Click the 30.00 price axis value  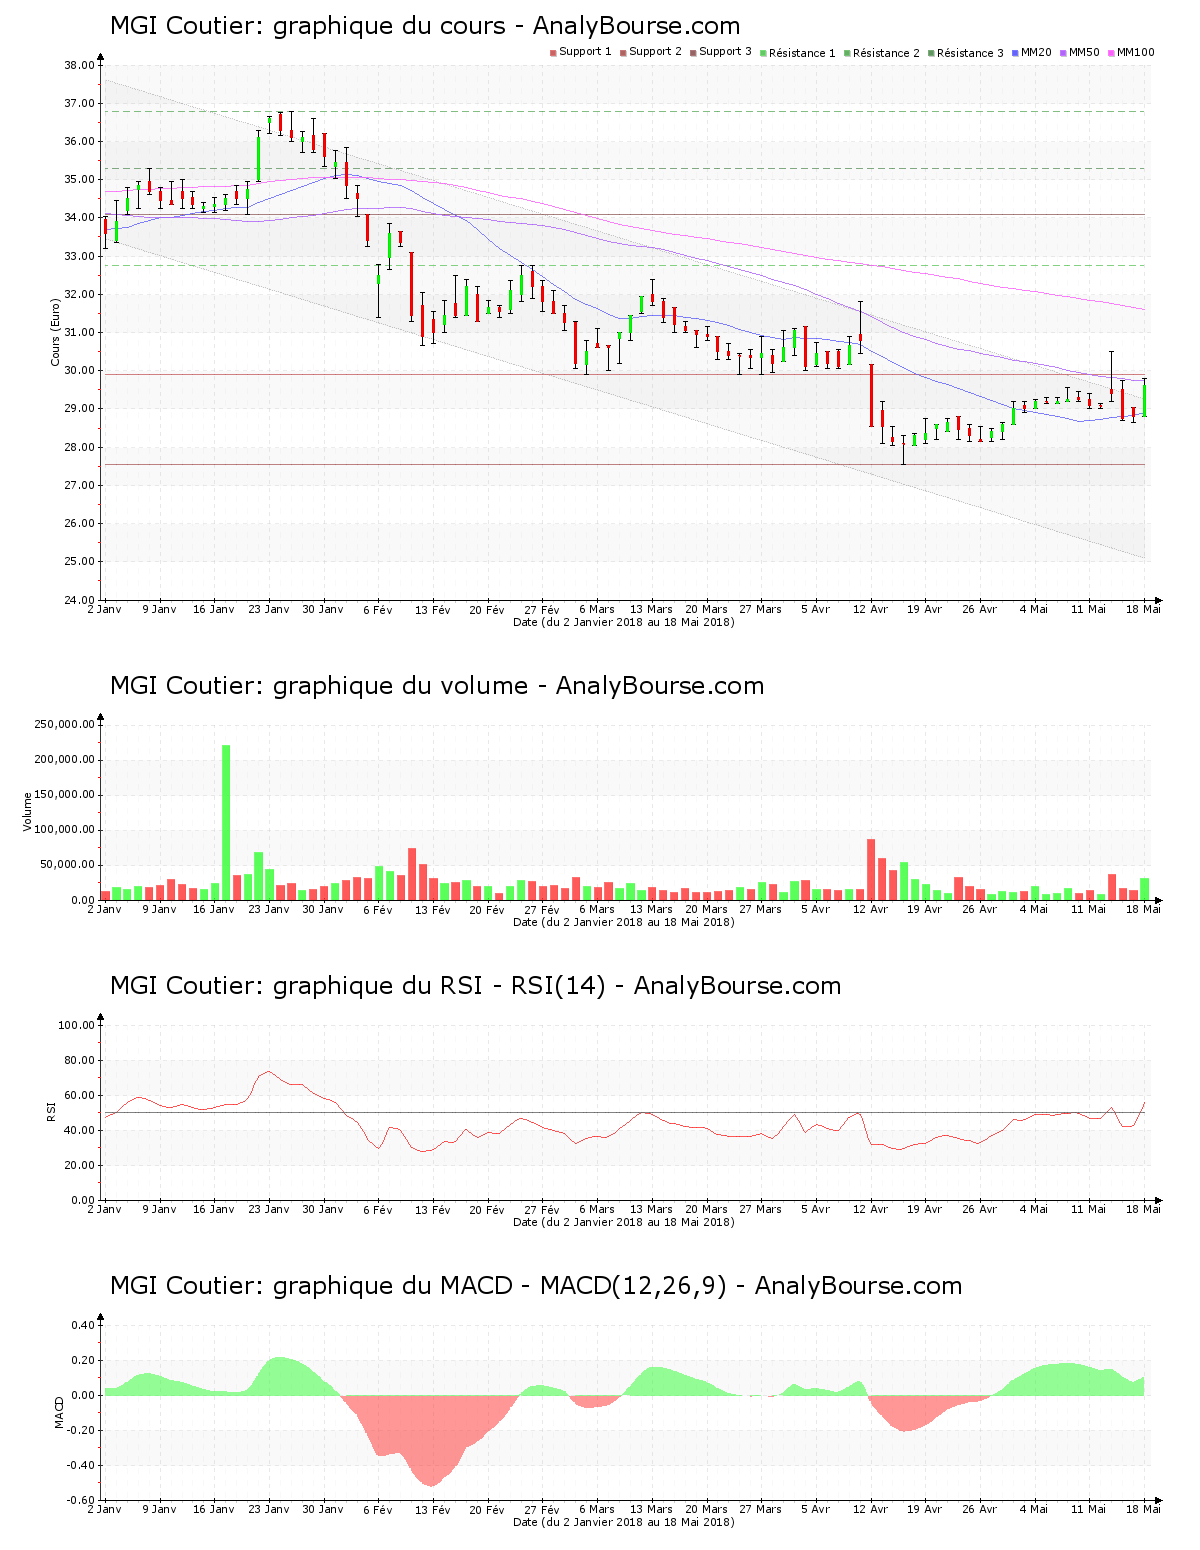click(x=79, y=370)
